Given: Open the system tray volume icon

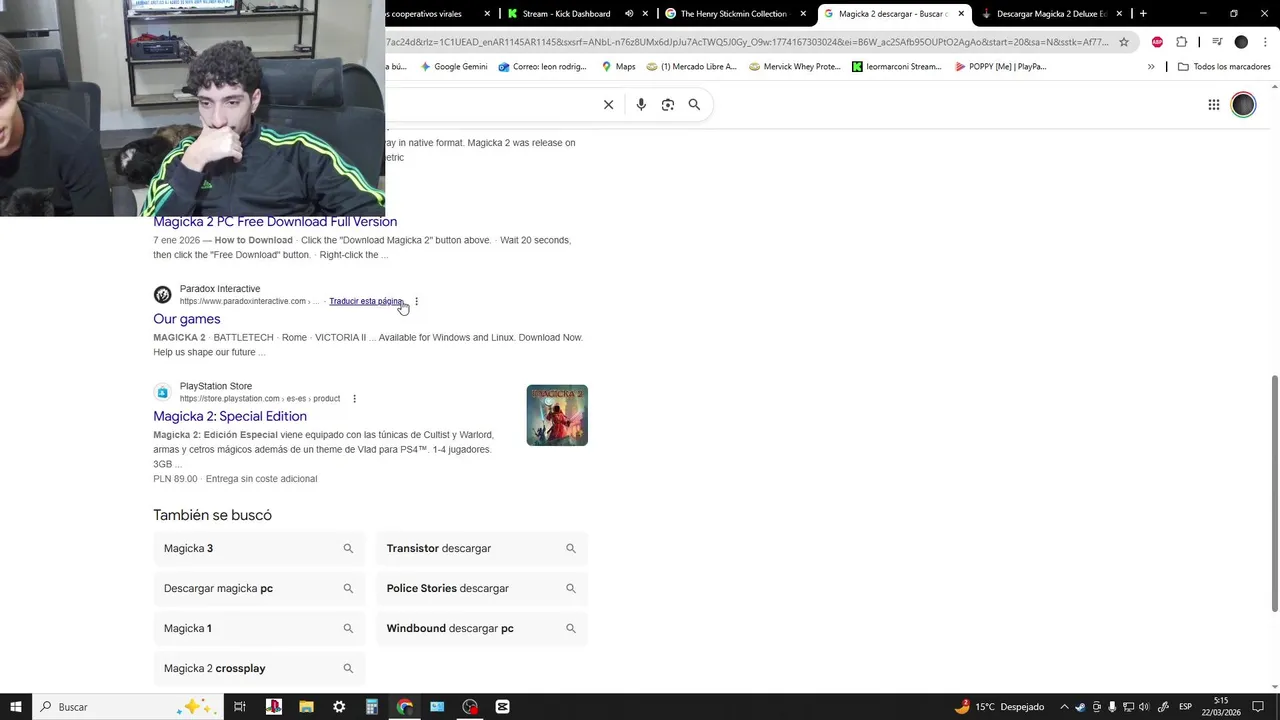Looking at the screenshot, I should pyautogui.click(x=1144, y=707).
